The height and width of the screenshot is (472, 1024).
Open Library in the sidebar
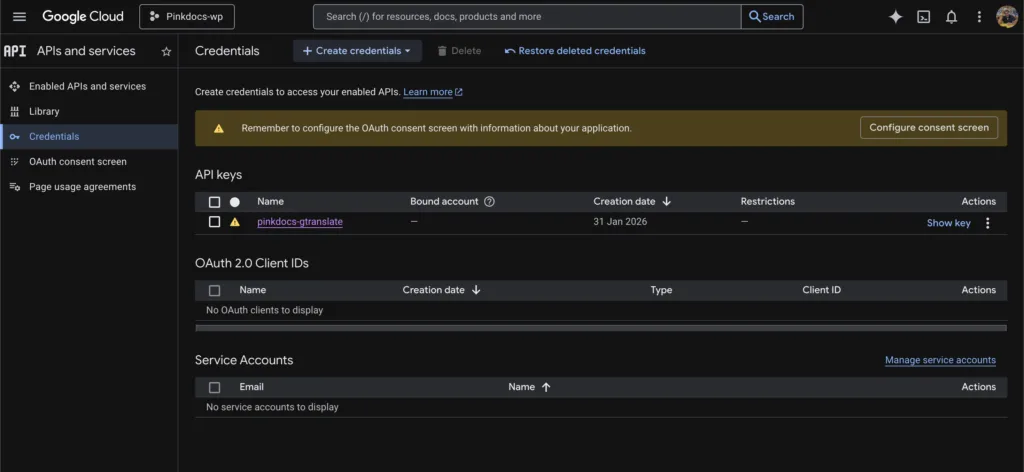(44, 111)
